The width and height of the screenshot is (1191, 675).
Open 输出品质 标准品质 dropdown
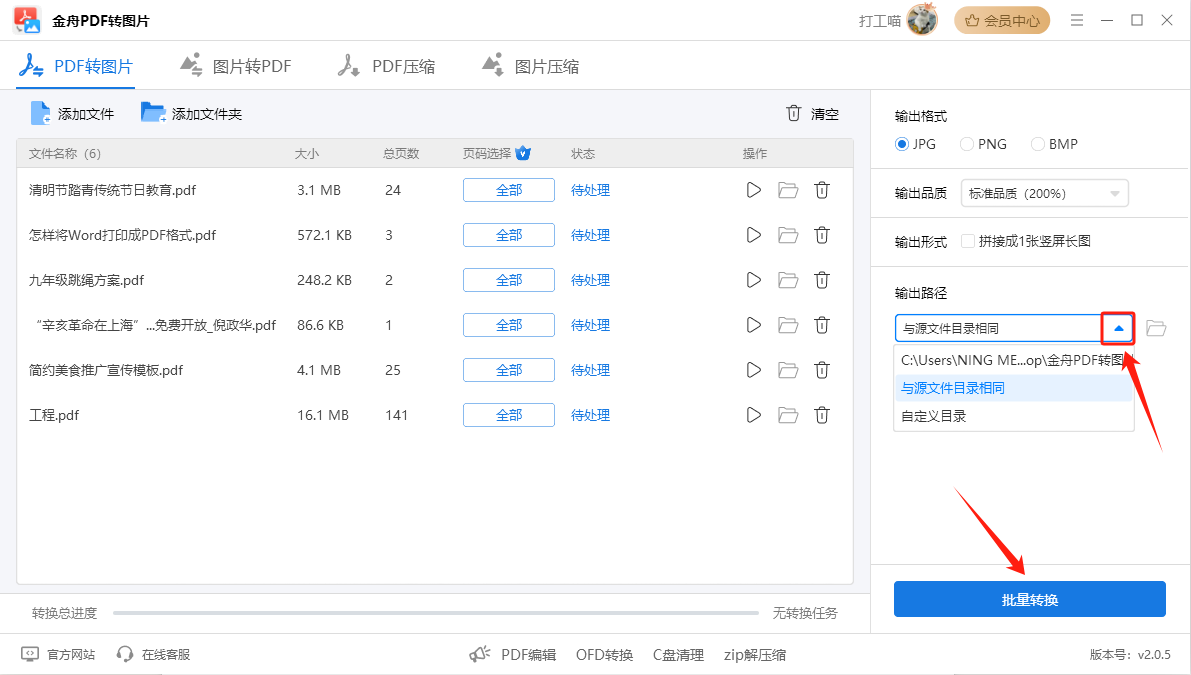[x=1044, y=193]
